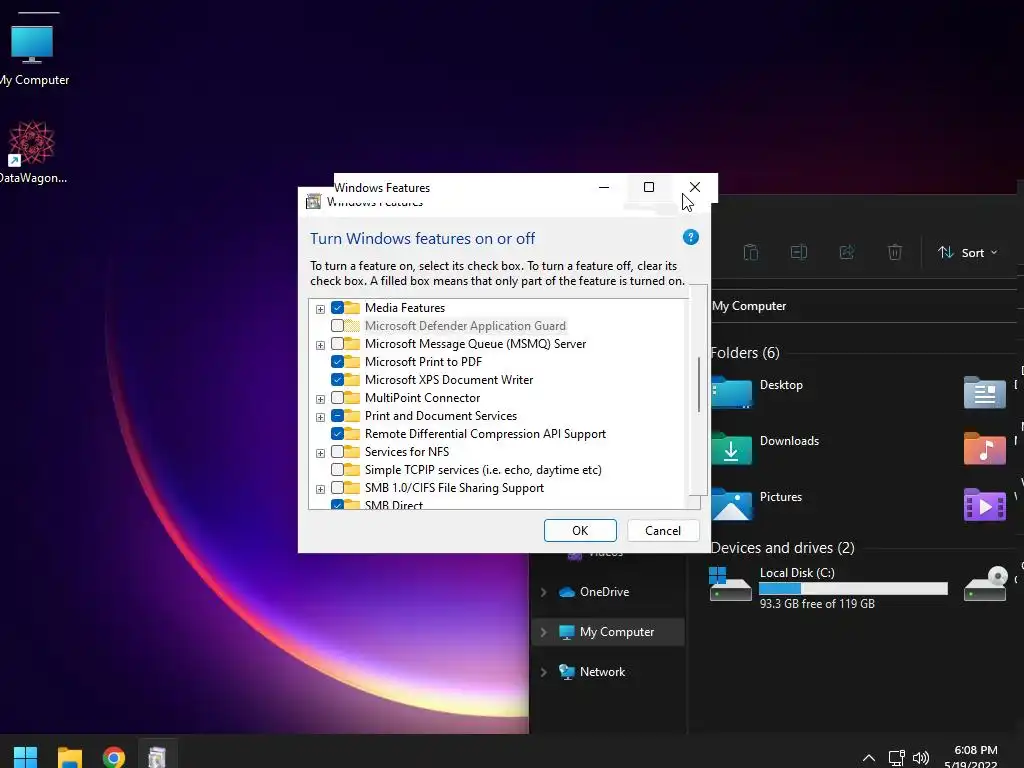Enable SMB 1.0/CIFS File Sharing Support checkbox
The image size is (1024, 768).
(337, 487)
